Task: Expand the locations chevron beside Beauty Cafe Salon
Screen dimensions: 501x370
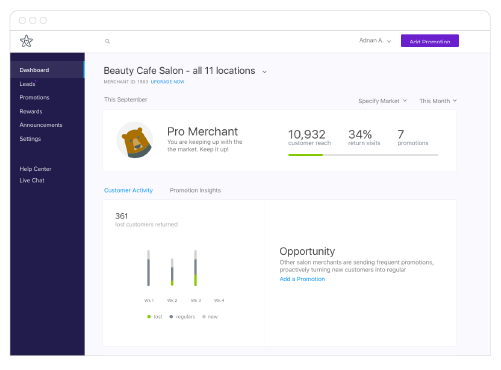Action: click(265, 72)
